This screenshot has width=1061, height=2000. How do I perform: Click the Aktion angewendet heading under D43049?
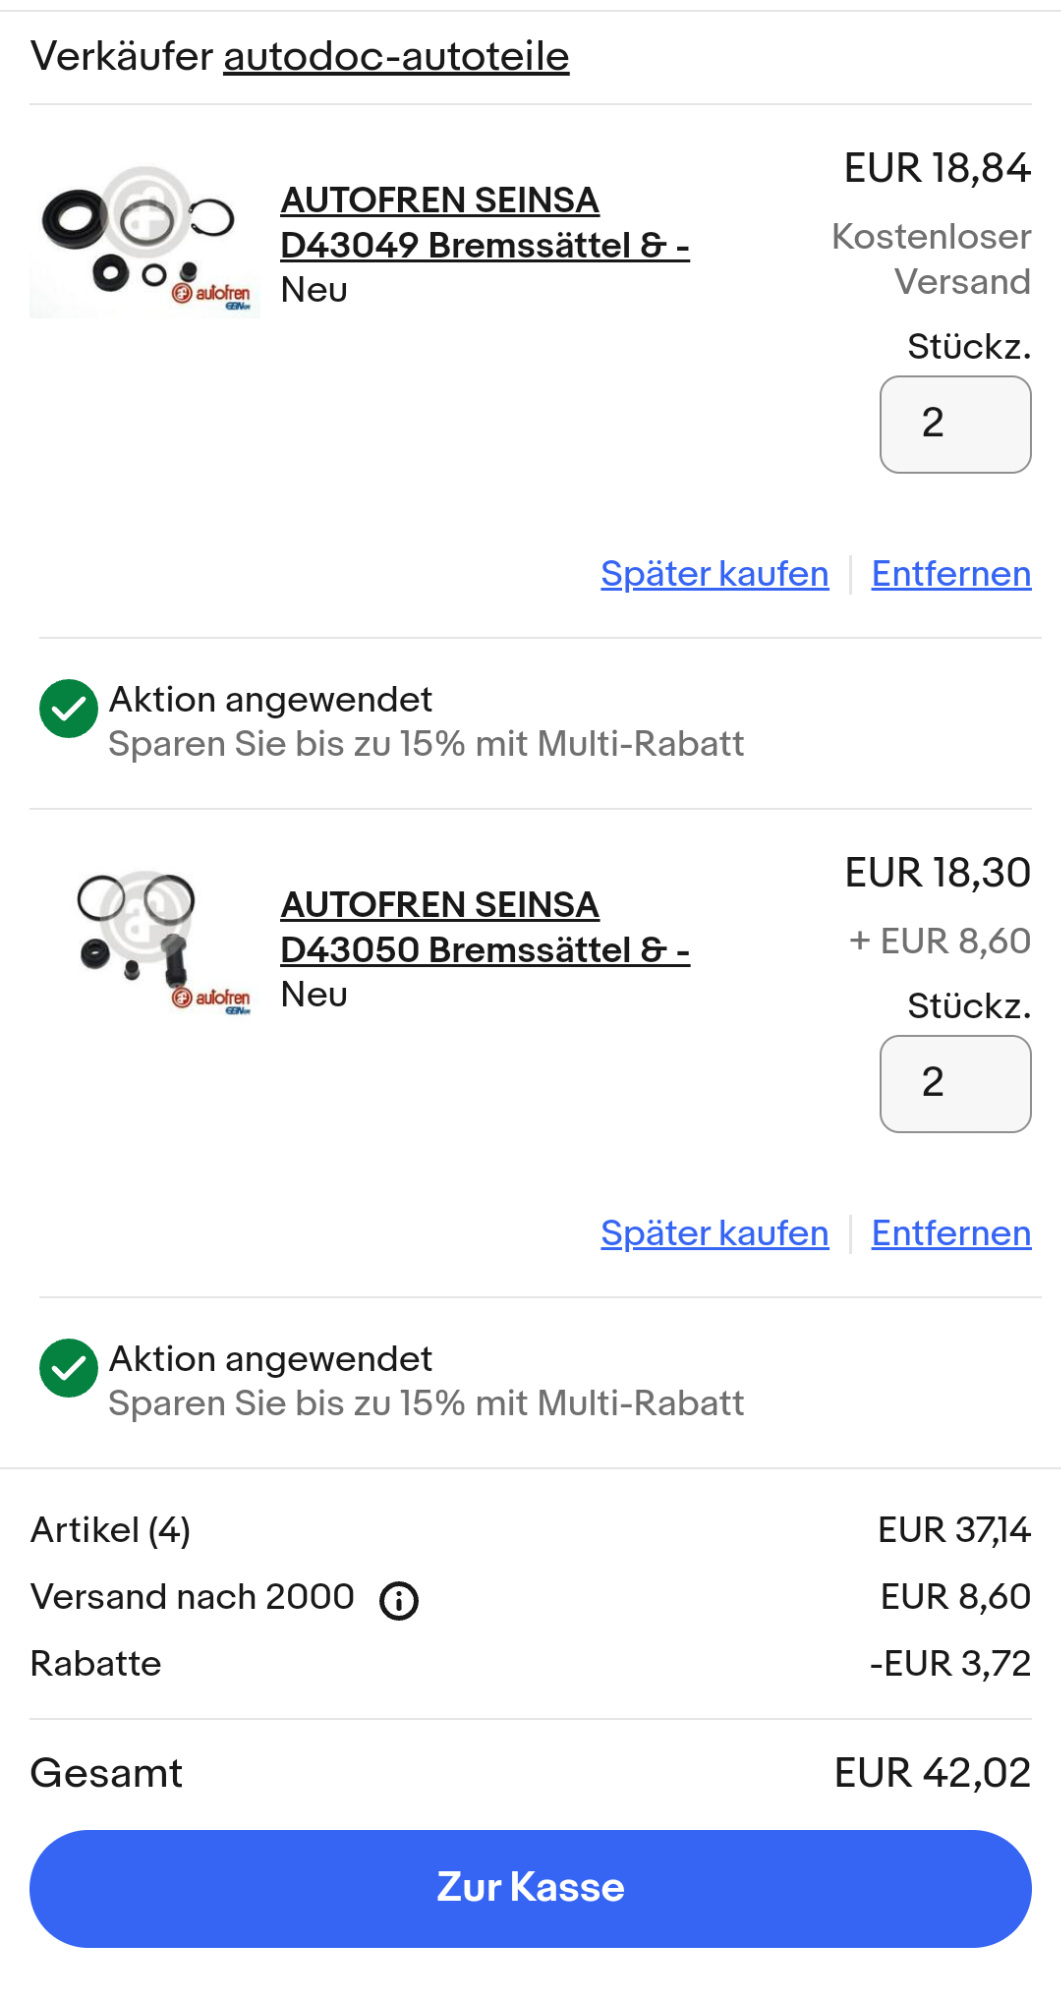coord(270,700)
